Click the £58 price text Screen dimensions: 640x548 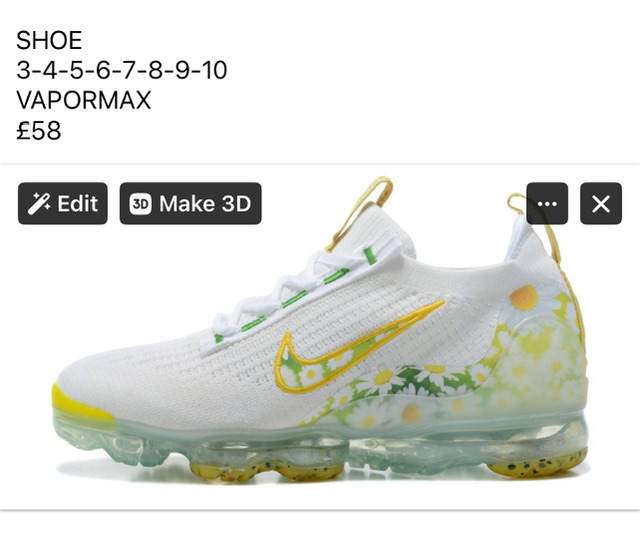tap(39, 131)
